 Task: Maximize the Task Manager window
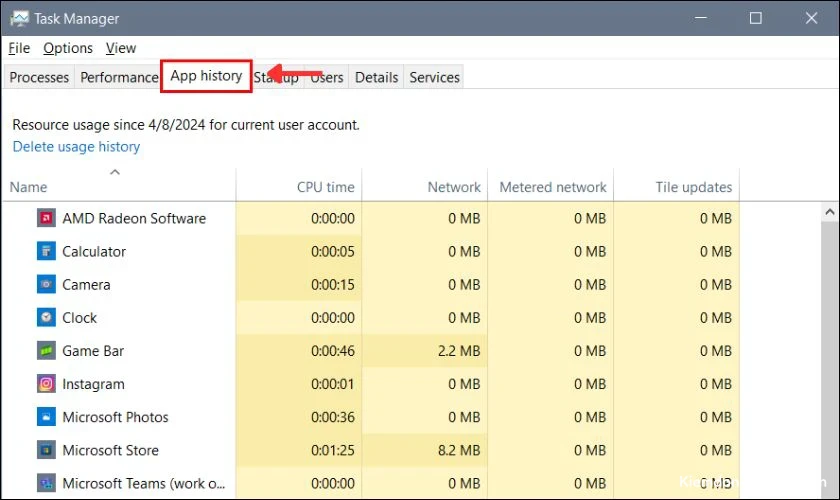point(755,18)
